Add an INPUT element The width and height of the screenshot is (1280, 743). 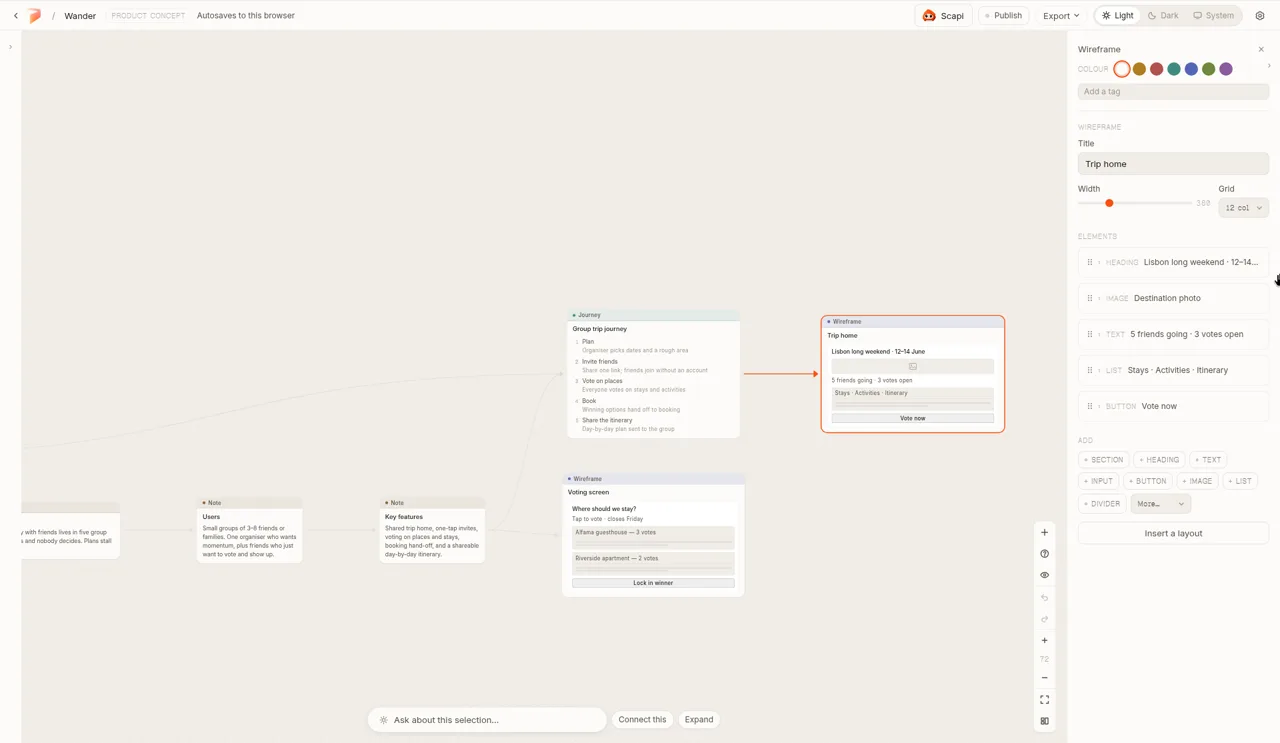pyautogui.click(x=1098, y=481)
